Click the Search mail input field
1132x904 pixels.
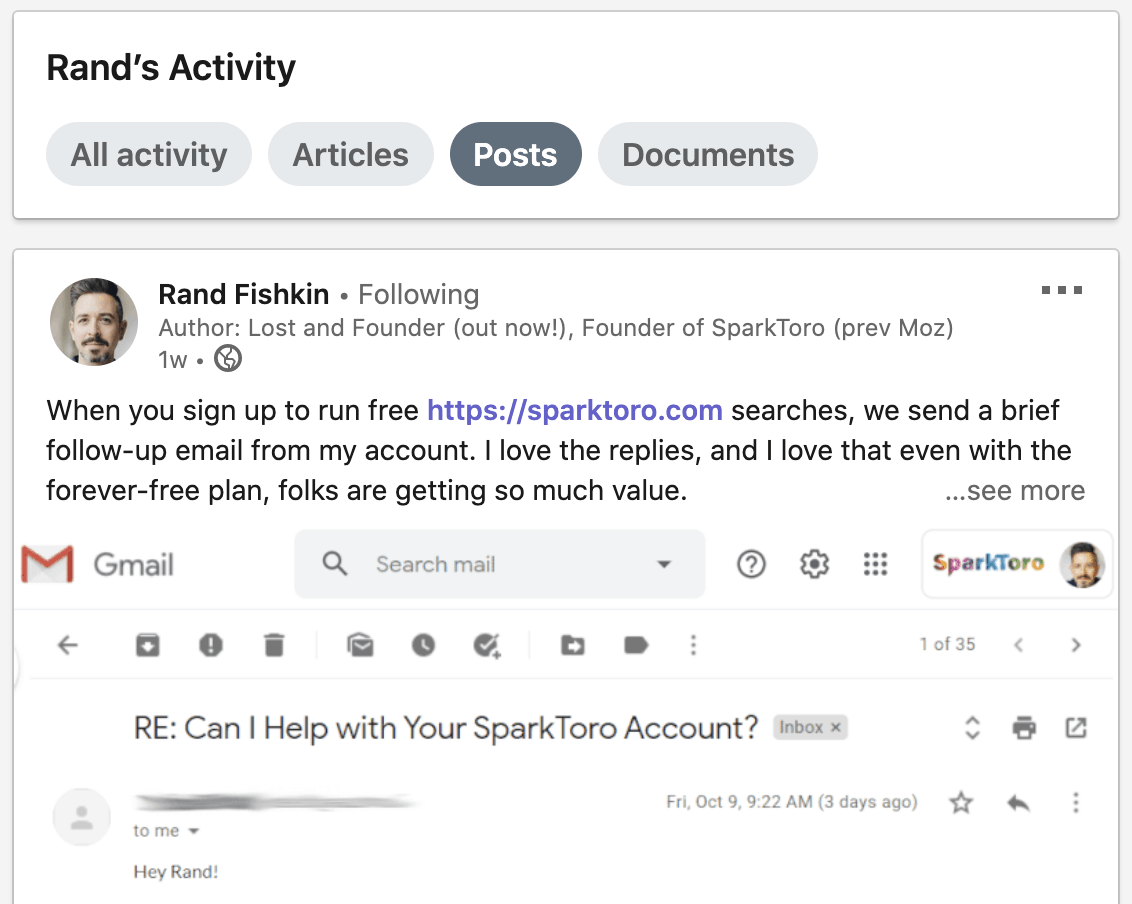pyautogui.click(x=500, y=564)
